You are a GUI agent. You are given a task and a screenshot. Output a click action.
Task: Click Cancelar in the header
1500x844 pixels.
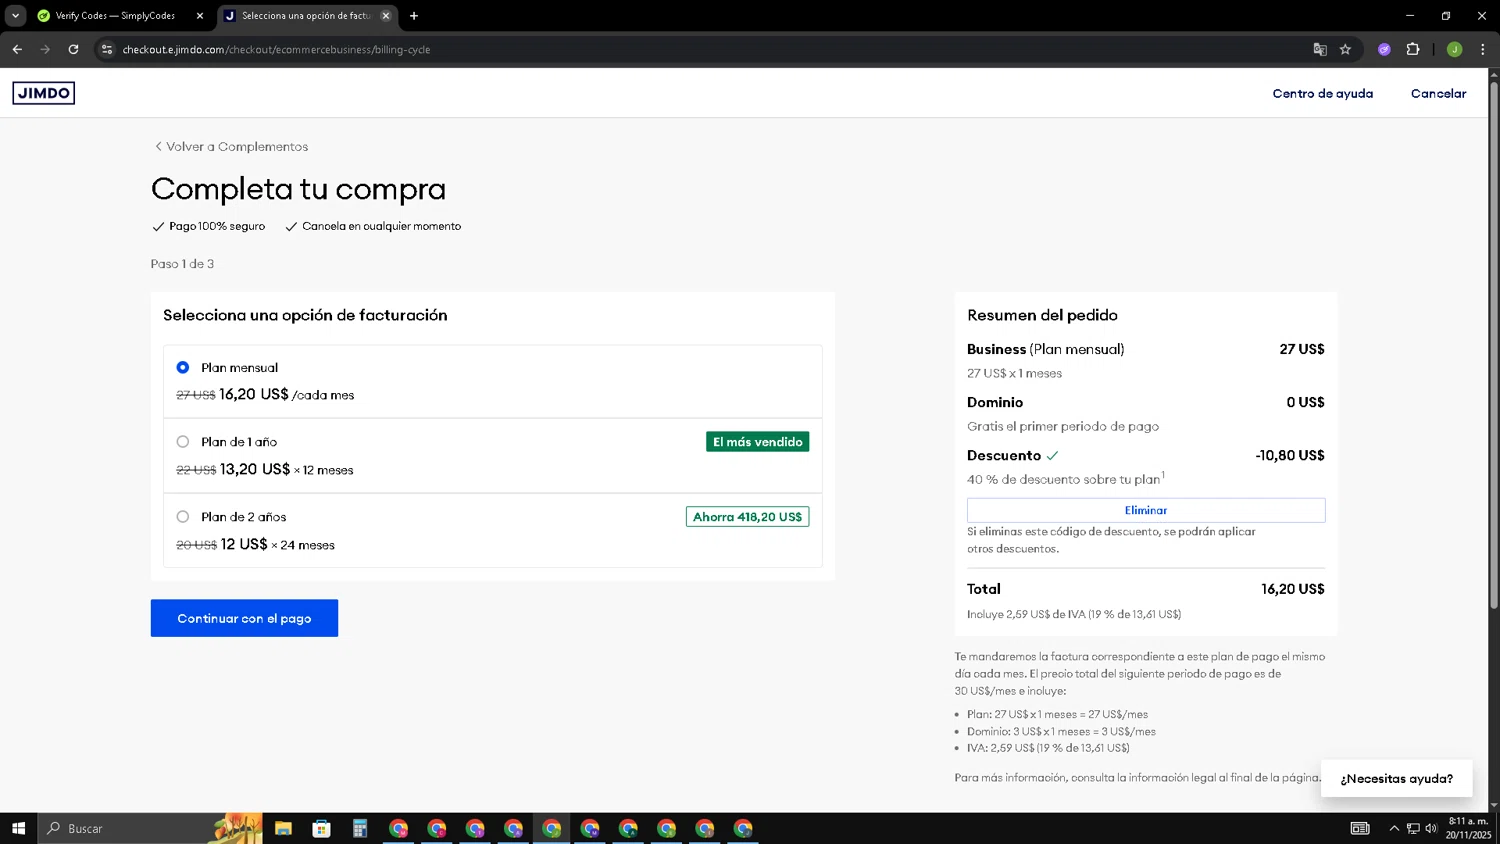pos(1438,93)
